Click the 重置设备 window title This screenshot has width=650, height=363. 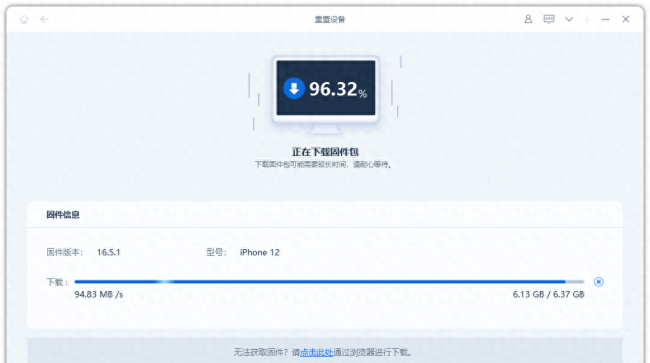point(330,19)
